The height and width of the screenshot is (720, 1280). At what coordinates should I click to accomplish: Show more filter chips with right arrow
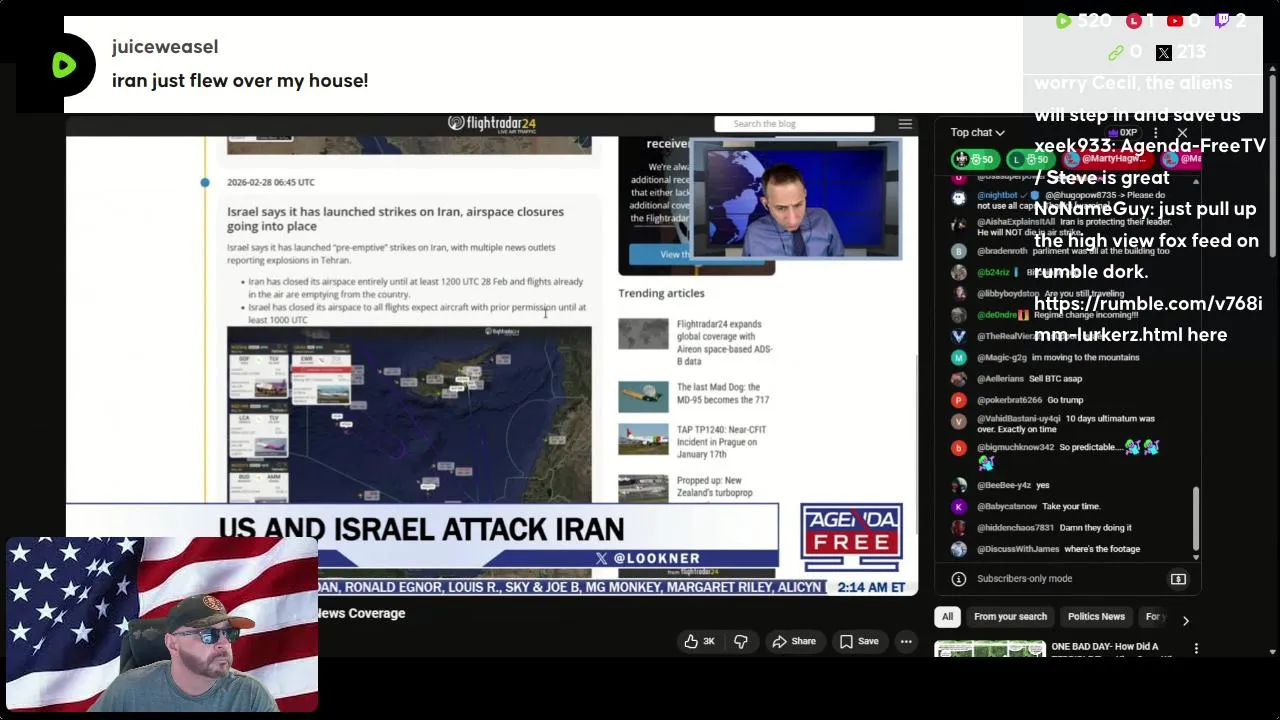(x=1185, y=620)
